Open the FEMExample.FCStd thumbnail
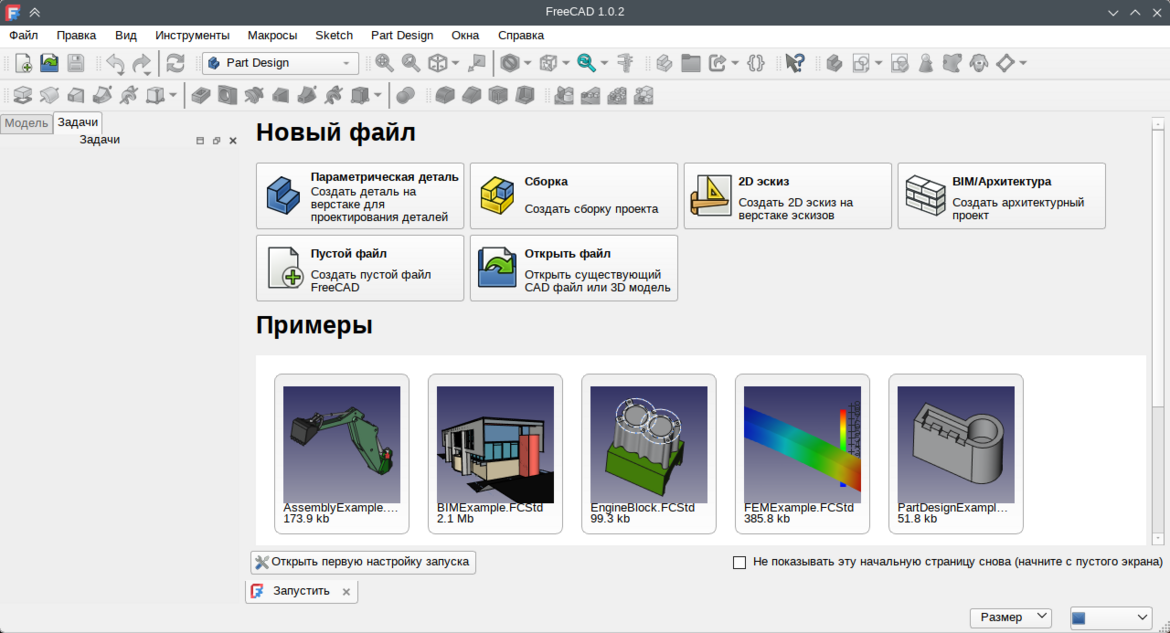Viewport: 1170px width, 633px height. [x=802, y=454]
